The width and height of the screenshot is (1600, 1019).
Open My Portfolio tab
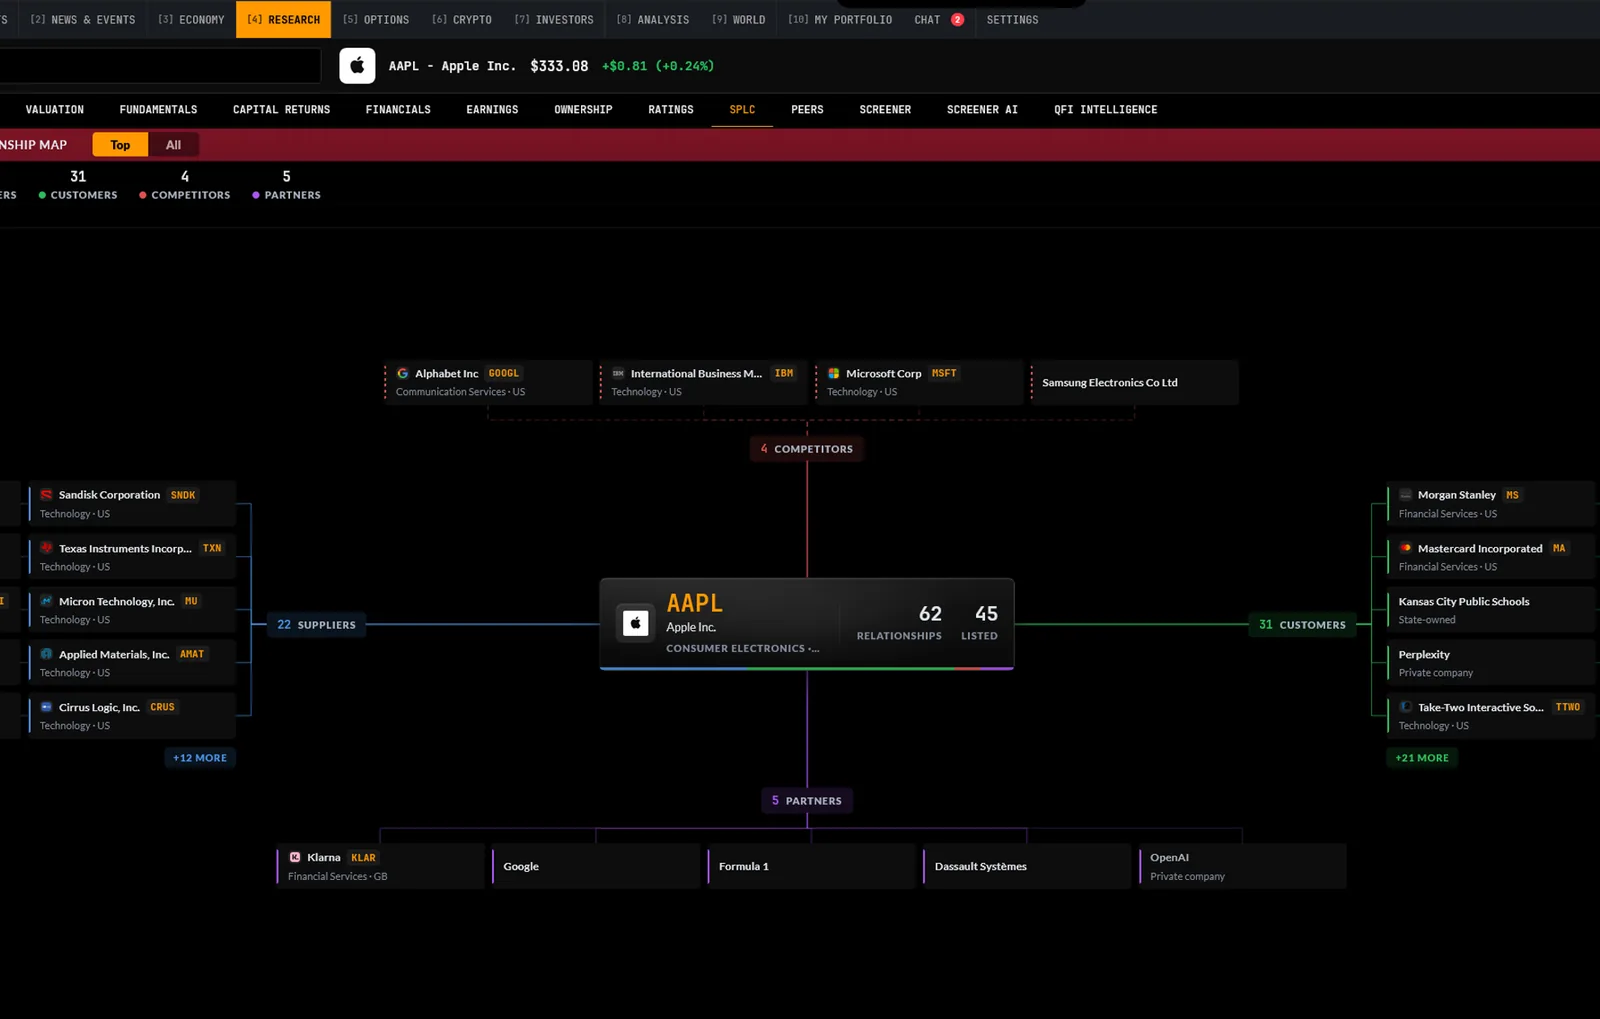pos(840,20)
